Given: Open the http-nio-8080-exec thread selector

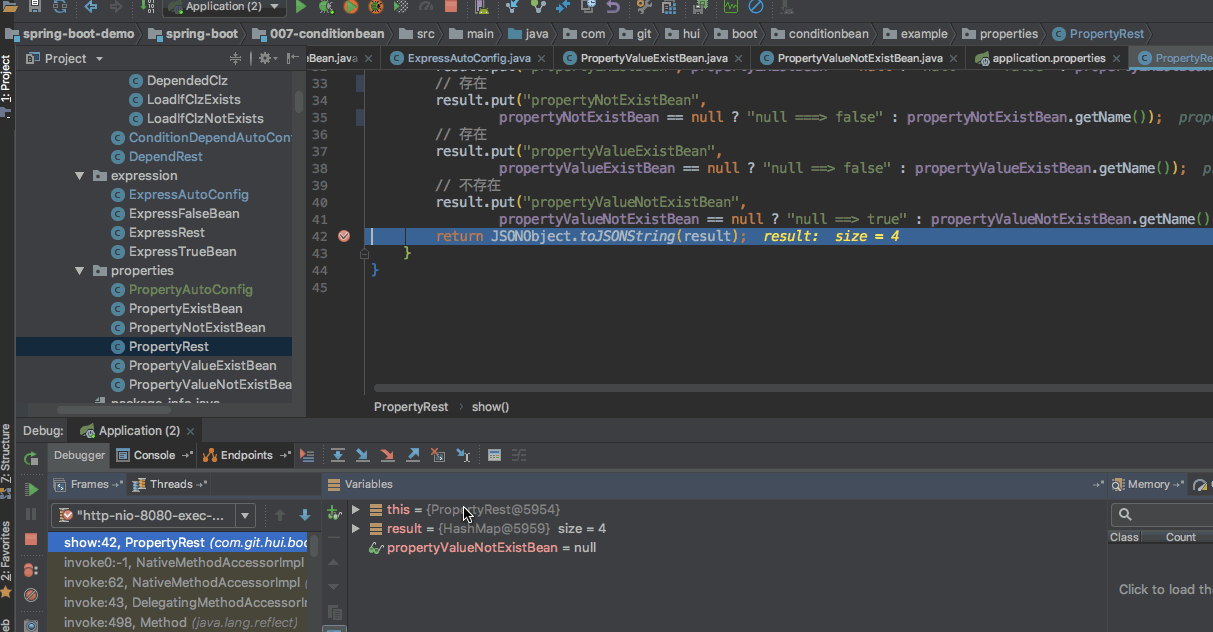Looking at the screenshot, I should click(245, 514).
